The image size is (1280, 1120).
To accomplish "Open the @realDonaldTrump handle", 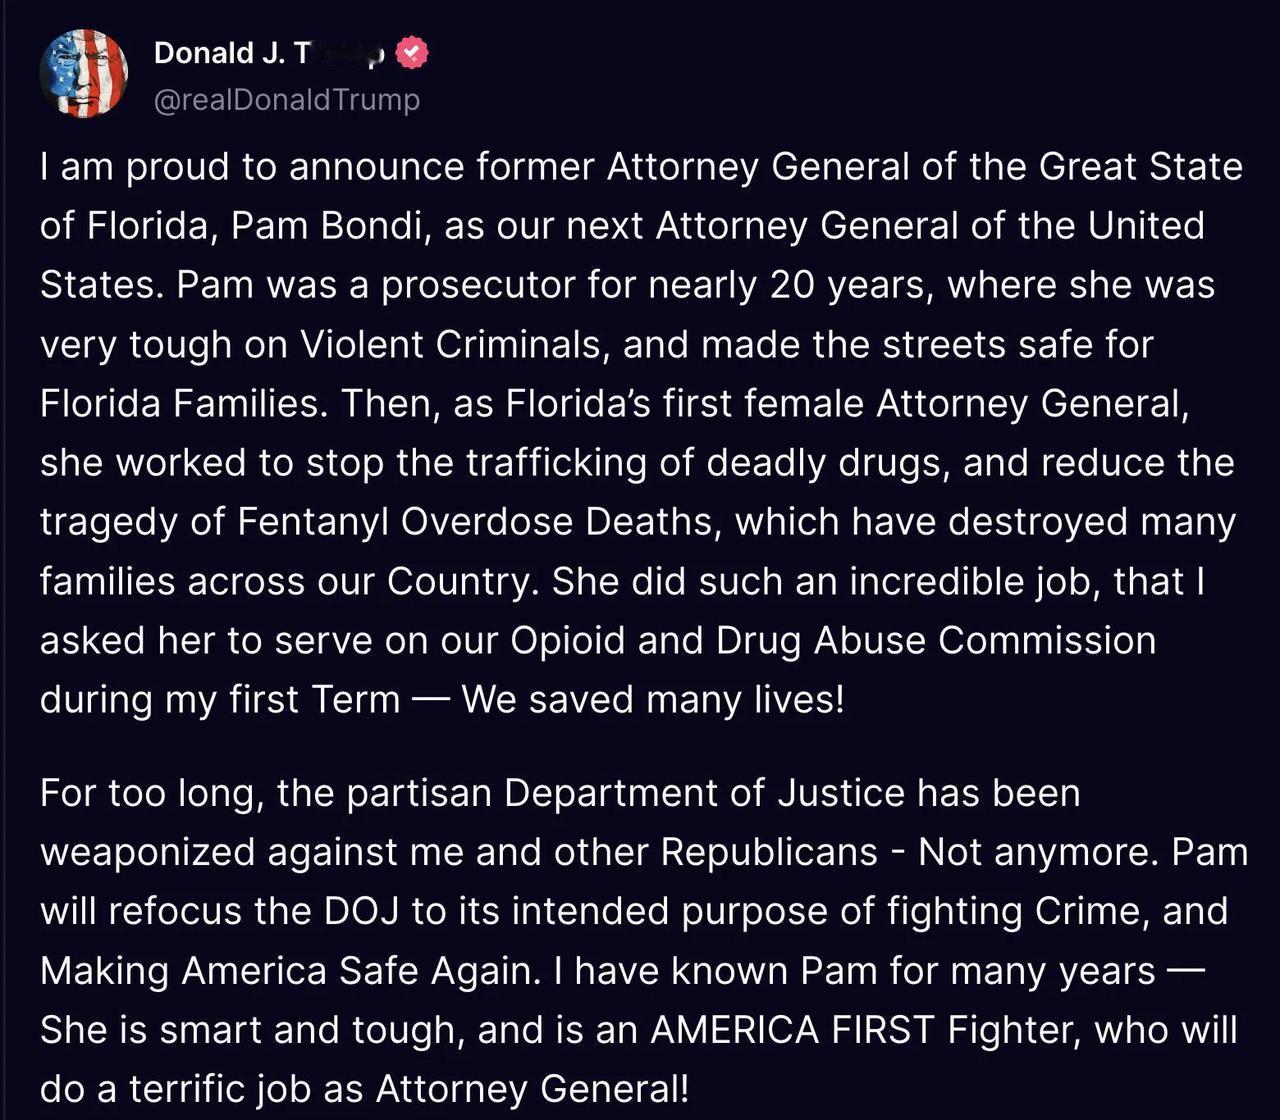I will coord(286,100).
